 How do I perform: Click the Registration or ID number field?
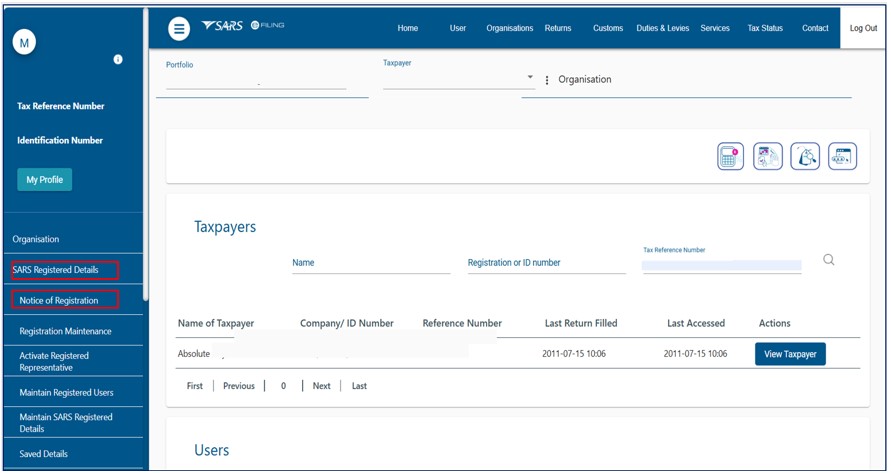coord(547,263)
